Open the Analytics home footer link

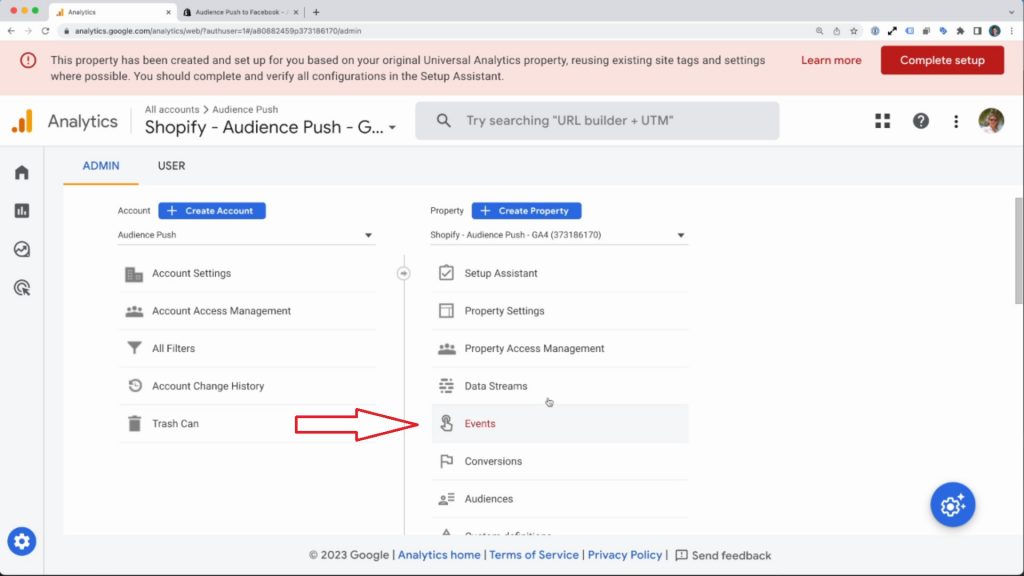pyautogui.click(x=439, y=555)
